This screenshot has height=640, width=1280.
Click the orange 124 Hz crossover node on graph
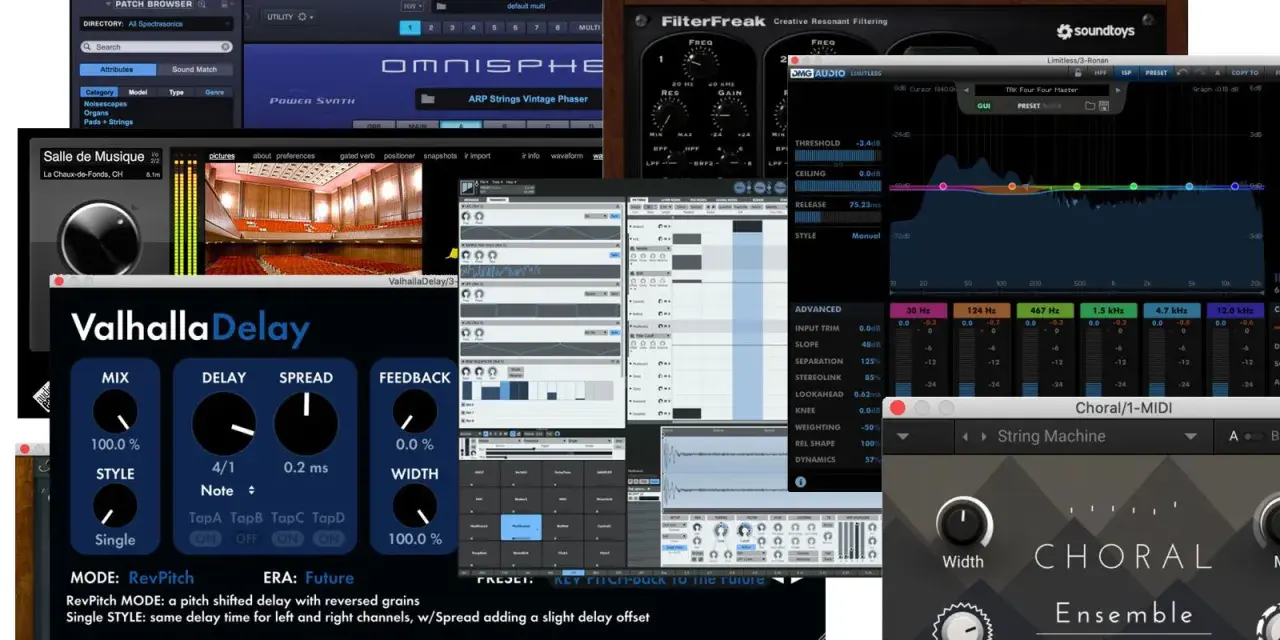(1012, 186)
